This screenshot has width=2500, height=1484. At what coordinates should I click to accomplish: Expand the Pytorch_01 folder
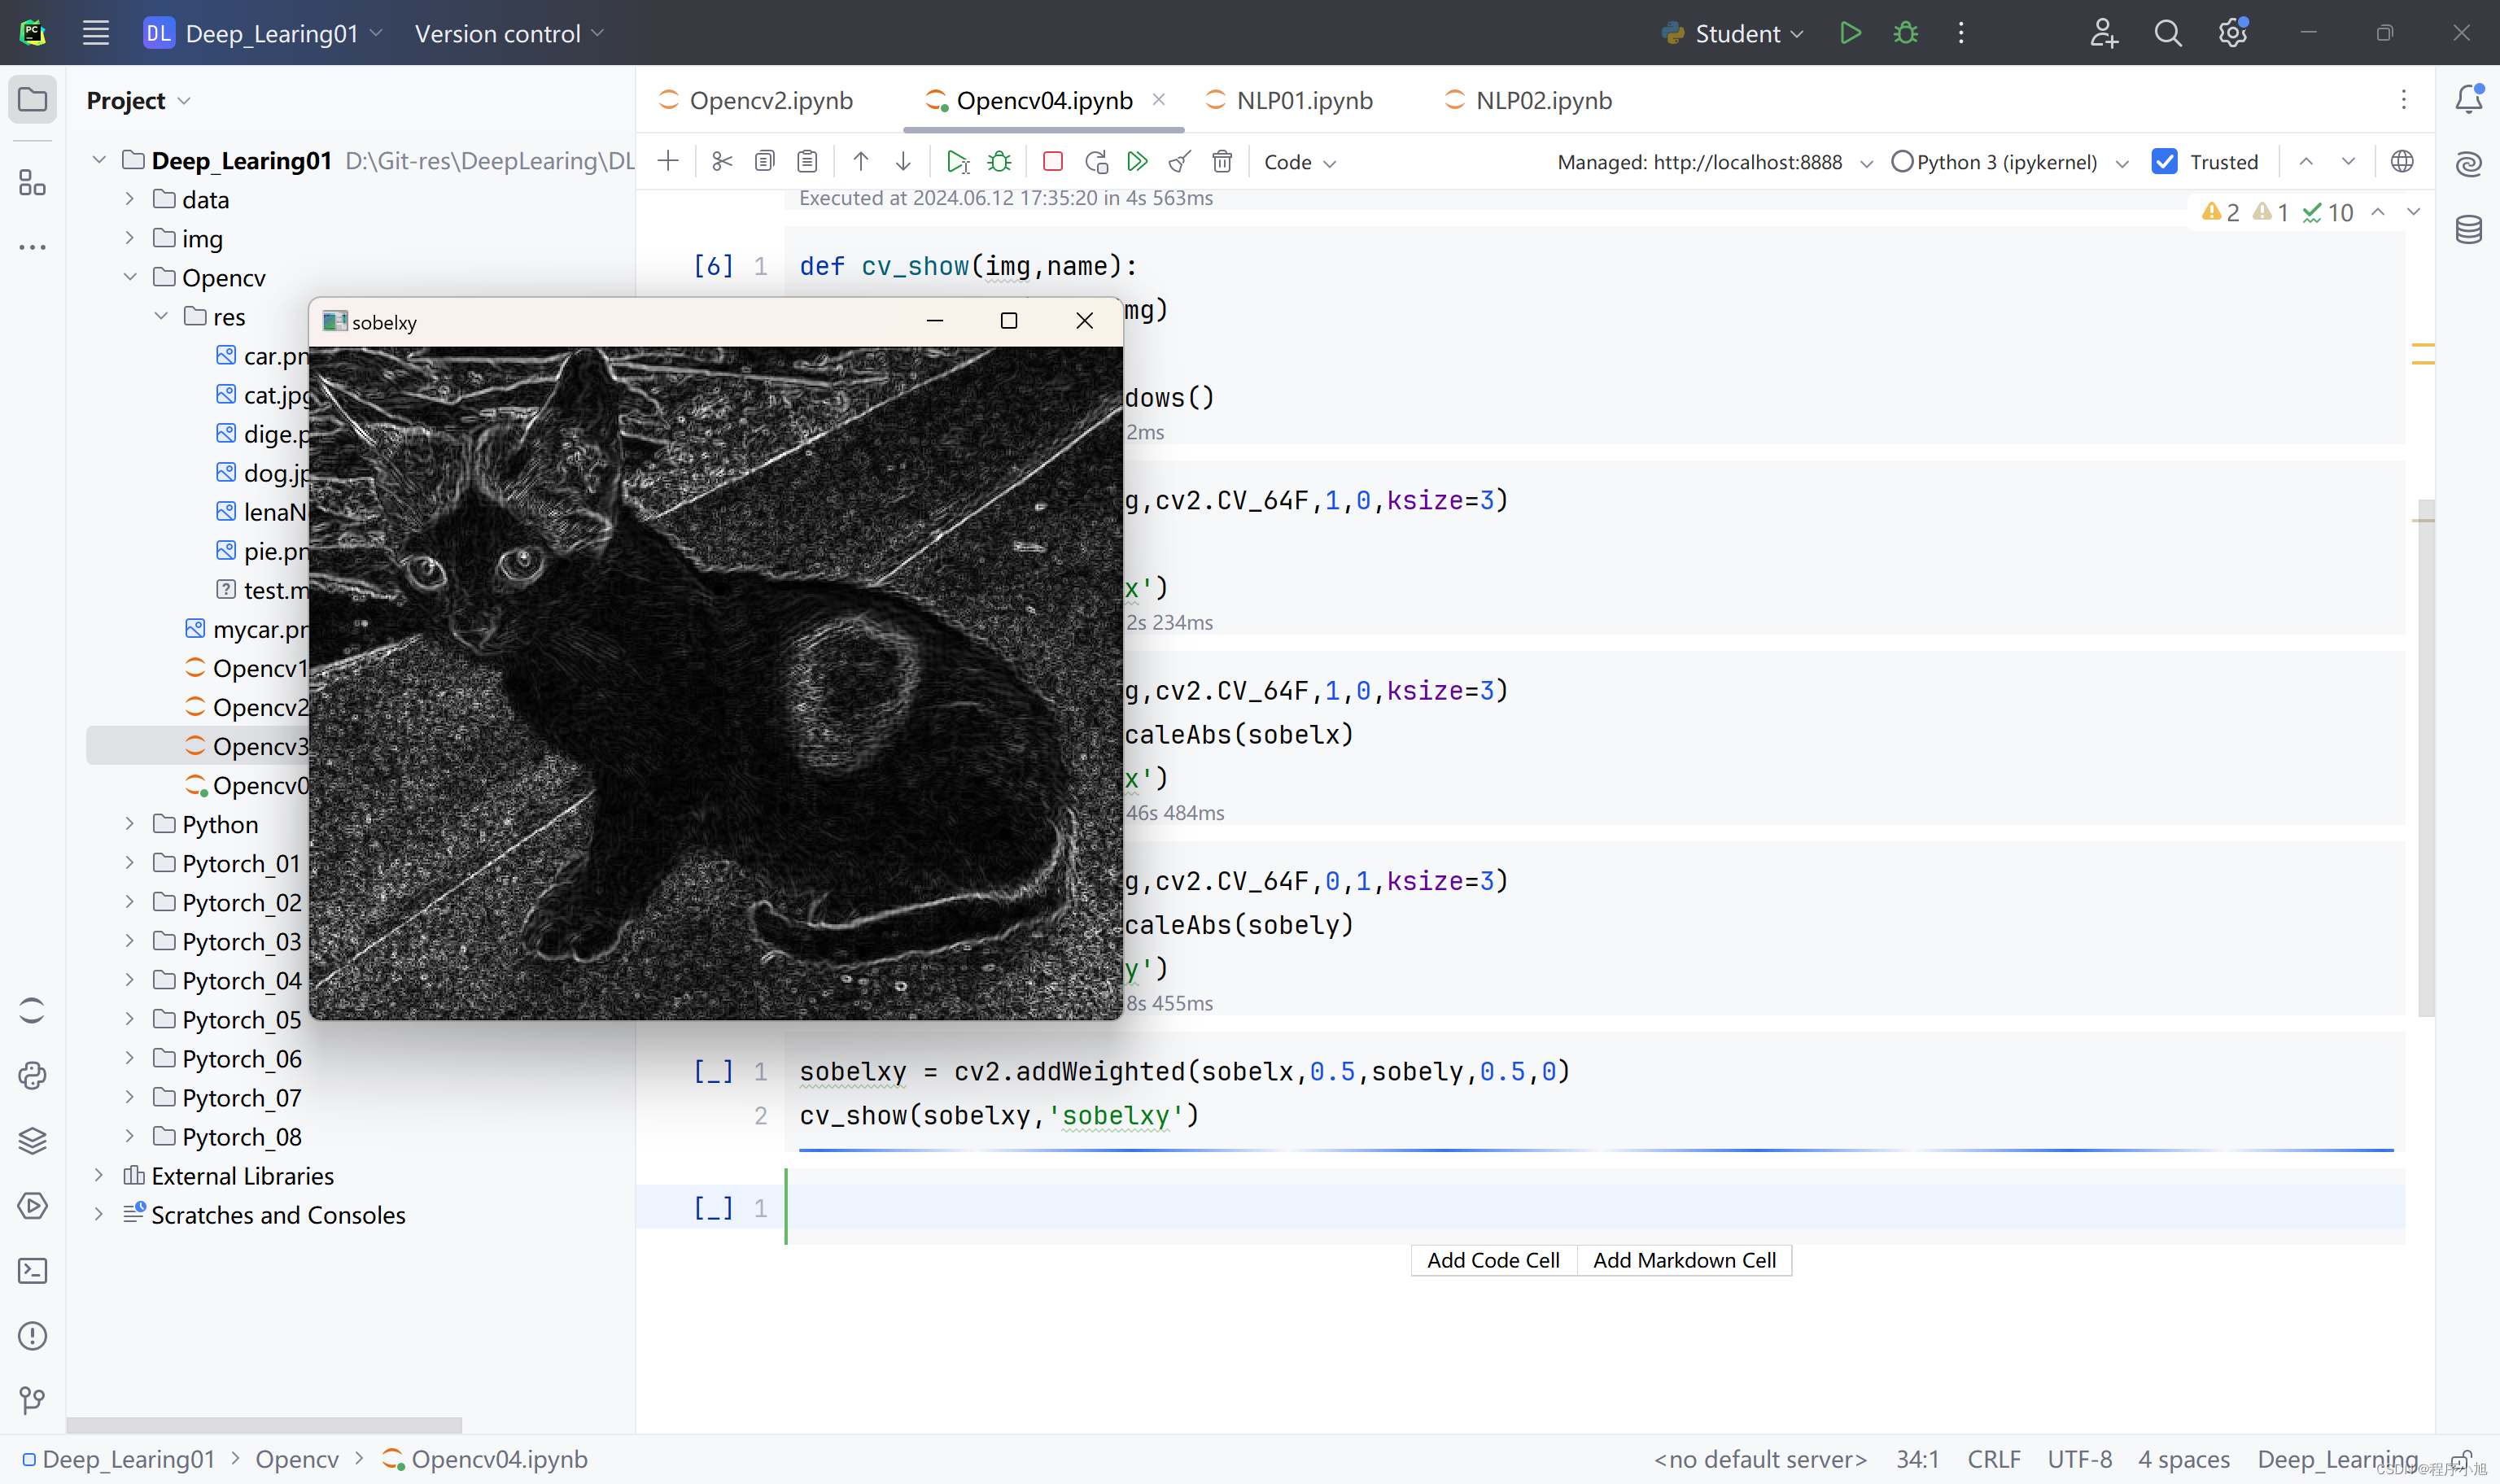click(x=129, y=863)
